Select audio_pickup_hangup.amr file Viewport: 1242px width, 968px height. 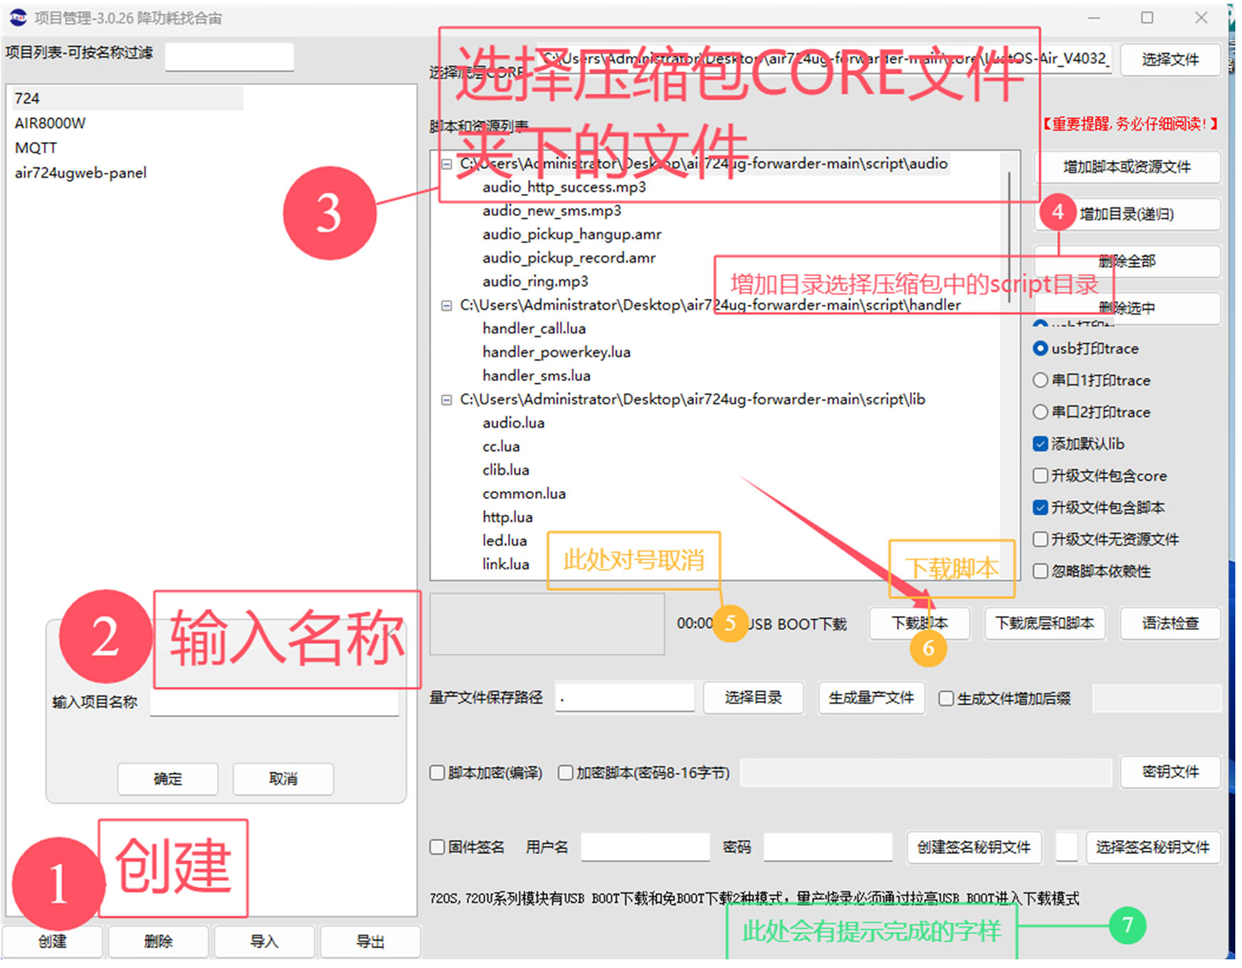(x=572, y=234)
